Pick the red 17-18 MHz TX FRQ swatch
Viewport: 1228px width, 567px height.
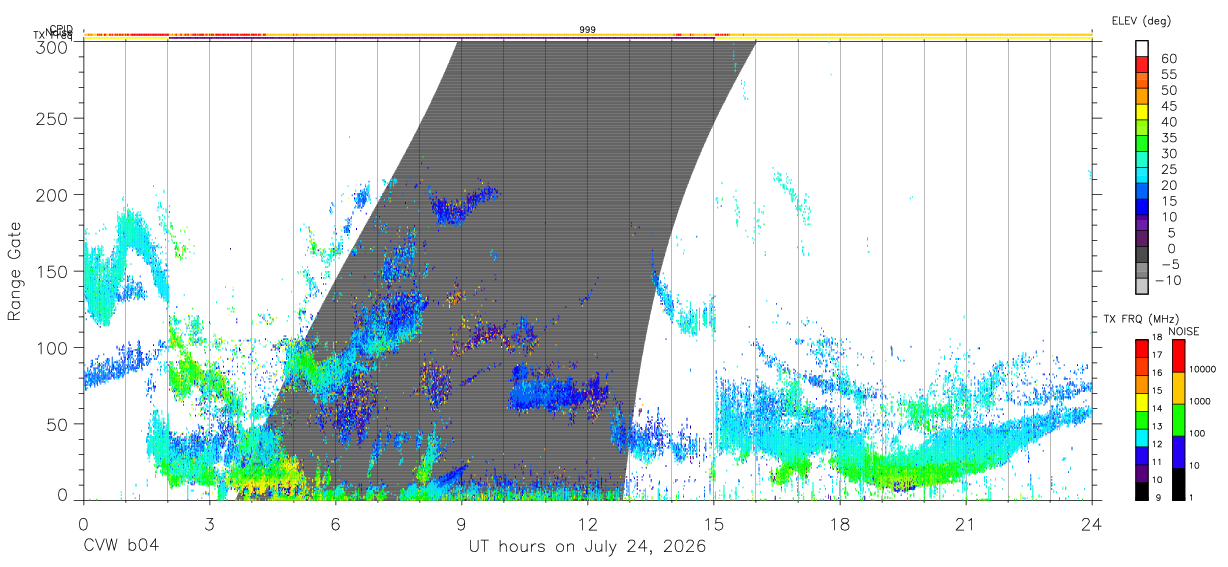tap(1143, 349)
